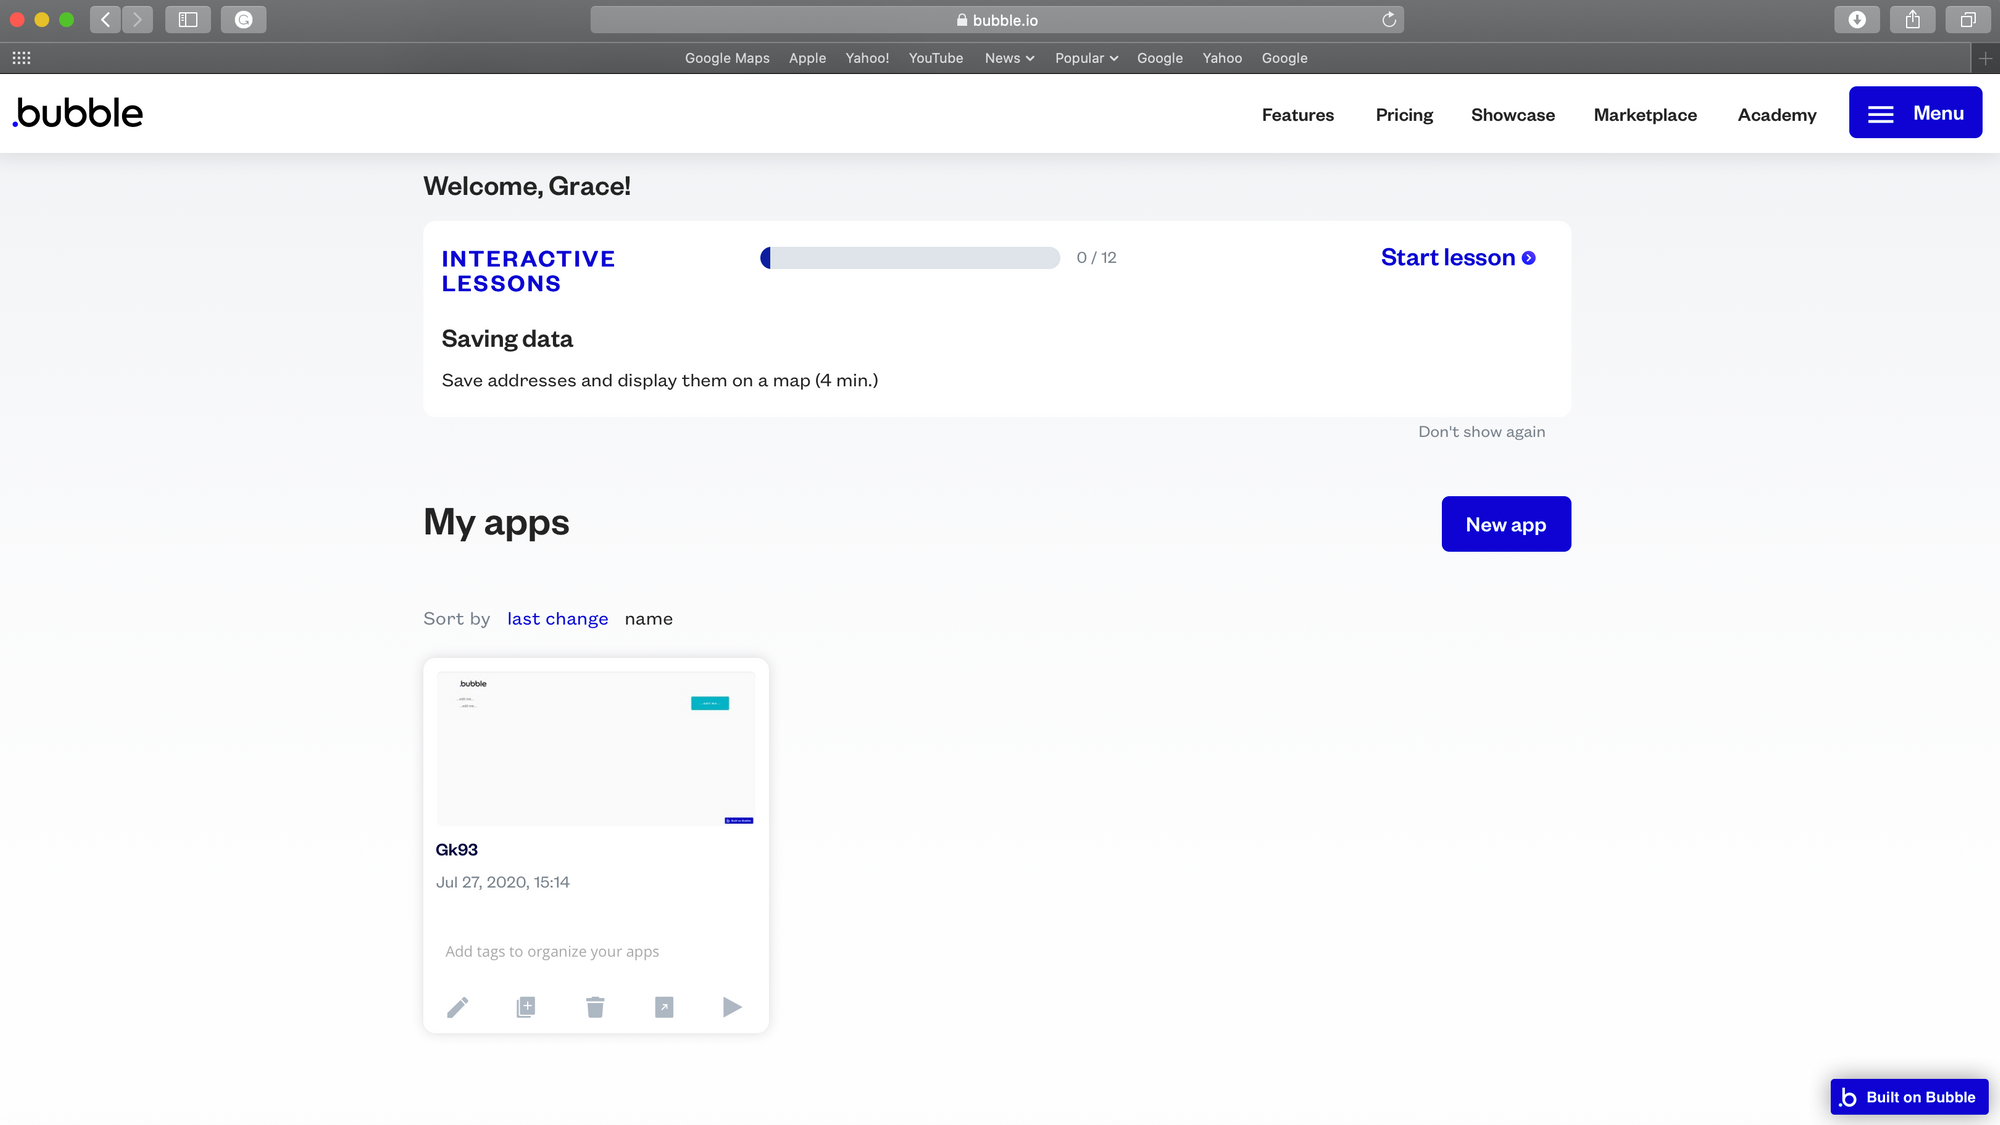This screenshot has width=2000, height=1125.
Task: Expand the News bookmarks dropdown
Action: click(1009, 58)
